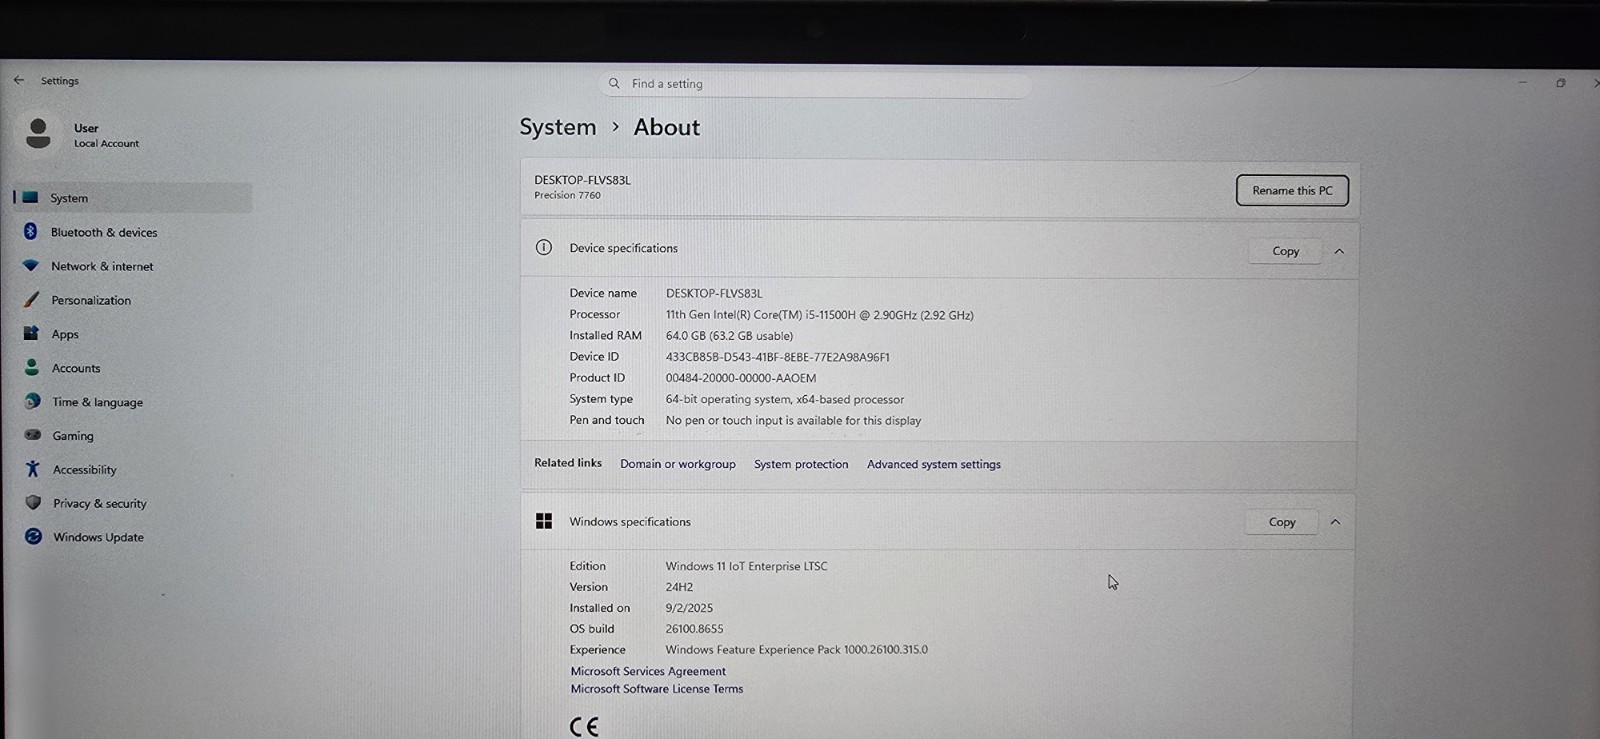Open Accessibility settings
Viewport: 1600px width, 739px height.
[84, 470]
